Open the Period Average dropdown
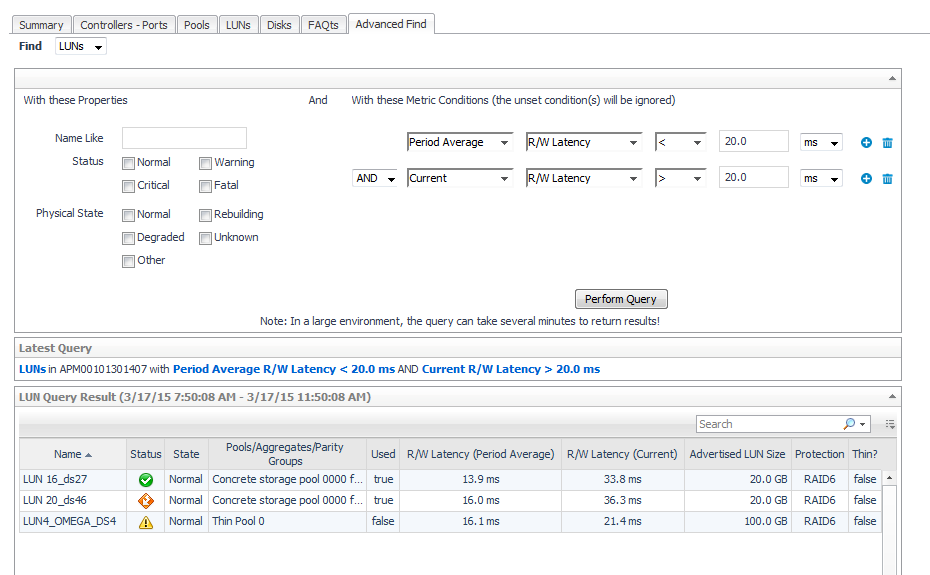This screenshot has height=575, width=930. tap(460, 142)
